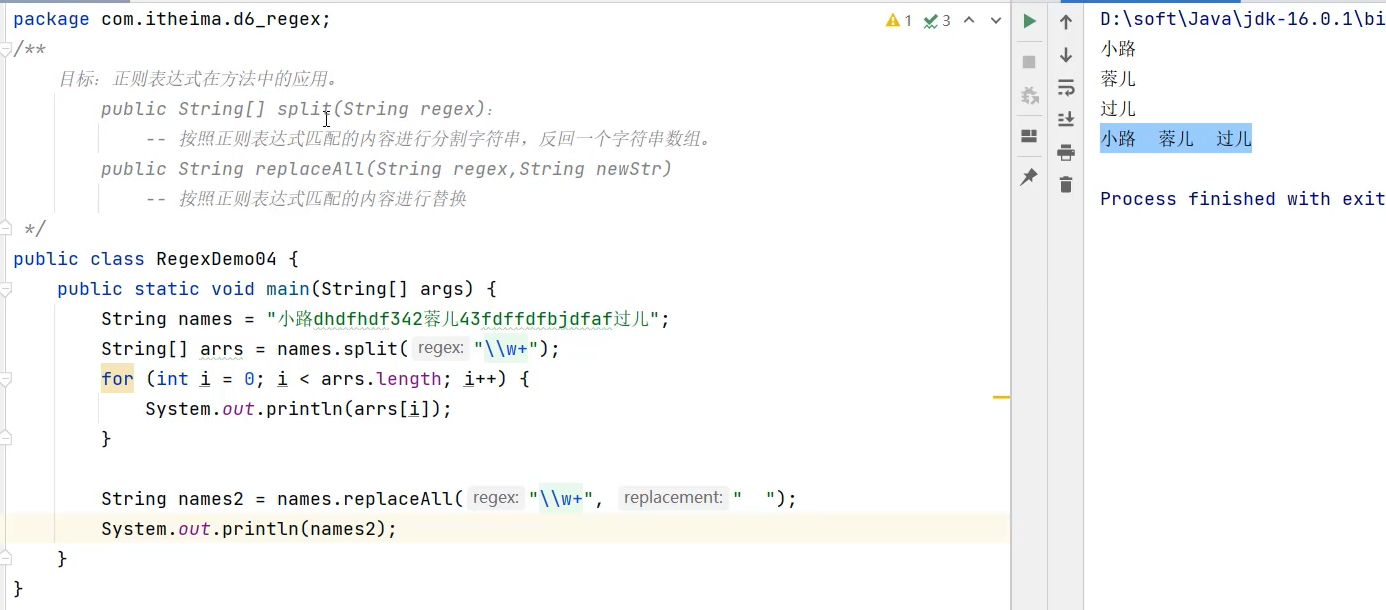Click the "Process finished with exit" console line
Viewport: 1386px width, 610px height.
[1242, 199]
